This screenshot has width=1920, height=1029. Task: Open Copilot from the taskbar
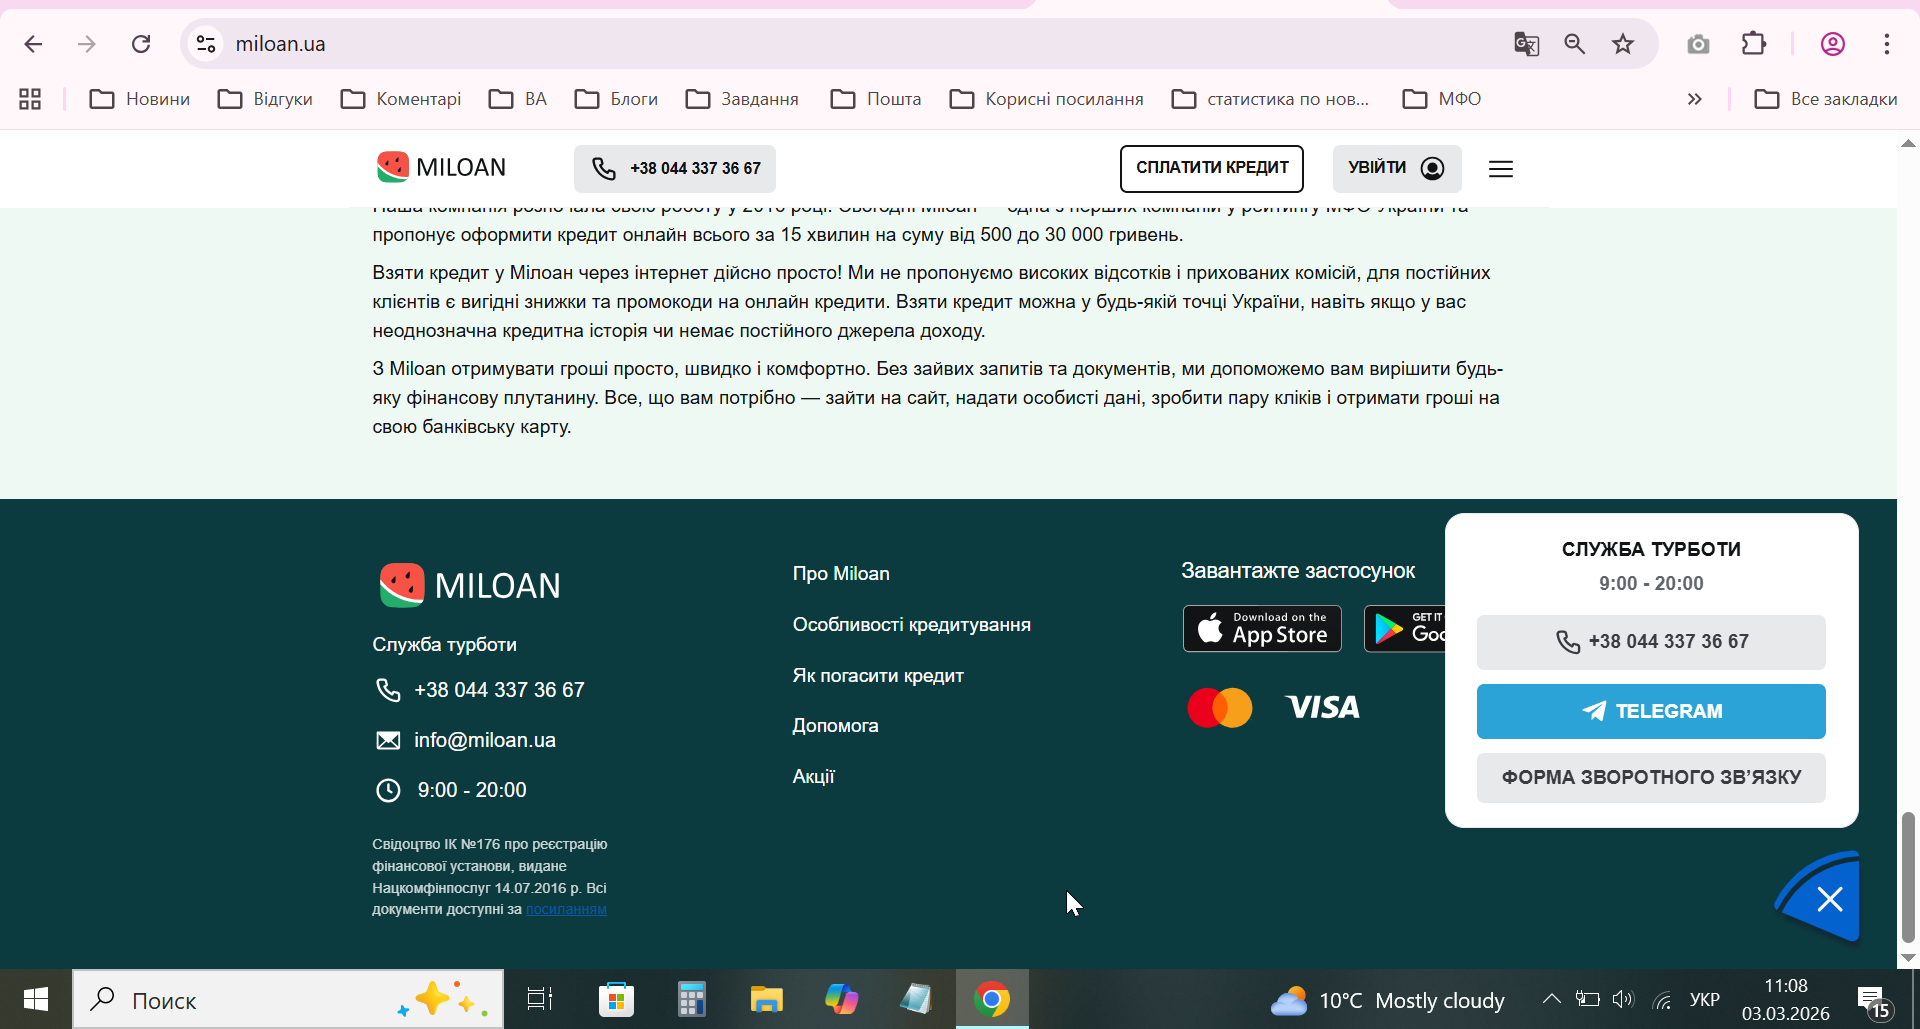[x=841, y=999]
